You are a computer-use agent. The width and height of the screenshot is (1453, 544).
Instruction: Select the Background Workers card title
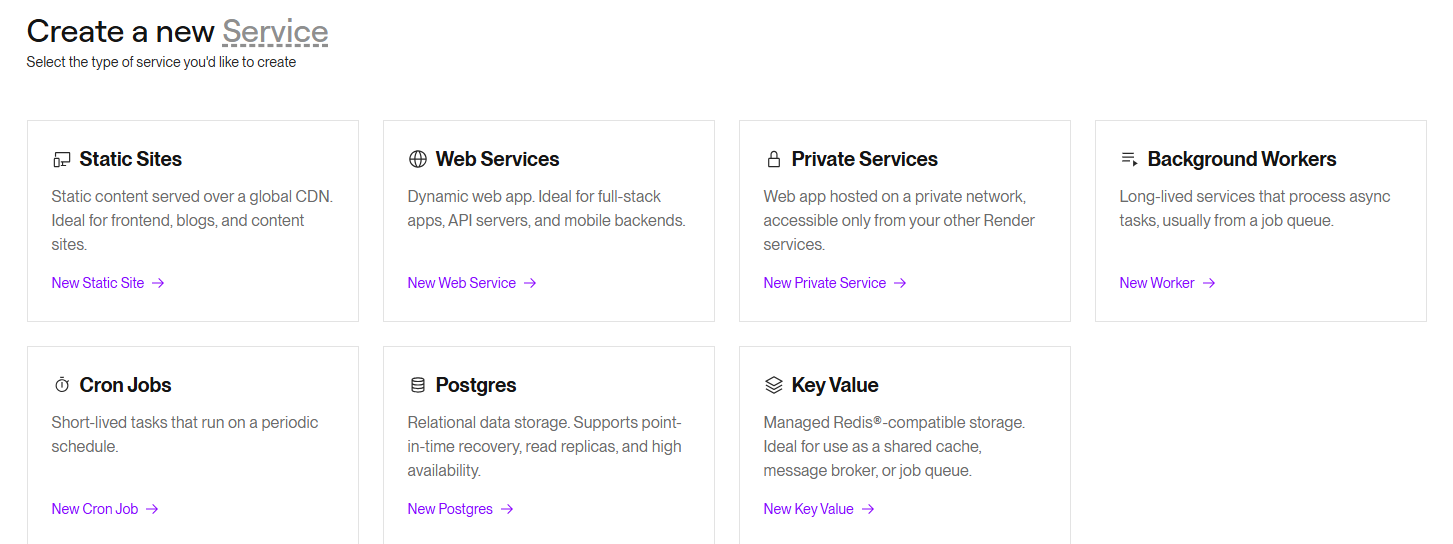[1242, 159]
